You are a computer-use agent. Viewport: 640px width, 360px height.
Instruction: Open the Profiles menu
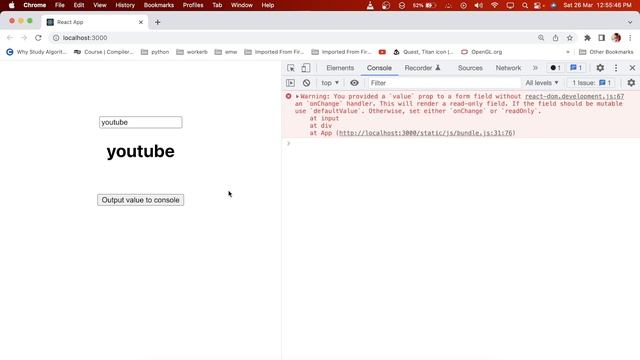pos(193,5)
